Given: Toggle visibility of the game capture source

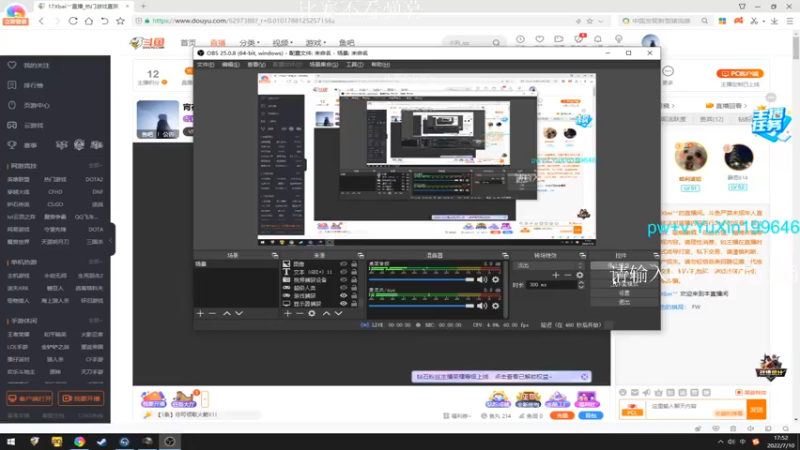Looking at the screenshot, I should (x=343, y=295).
